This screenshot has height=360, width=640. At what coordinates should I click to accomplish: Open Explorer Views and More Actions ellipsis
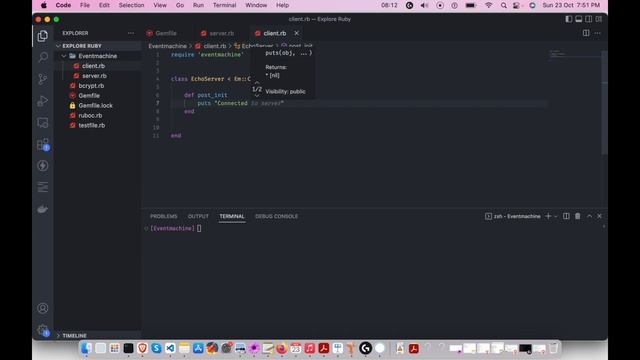(x=131, y=33)
